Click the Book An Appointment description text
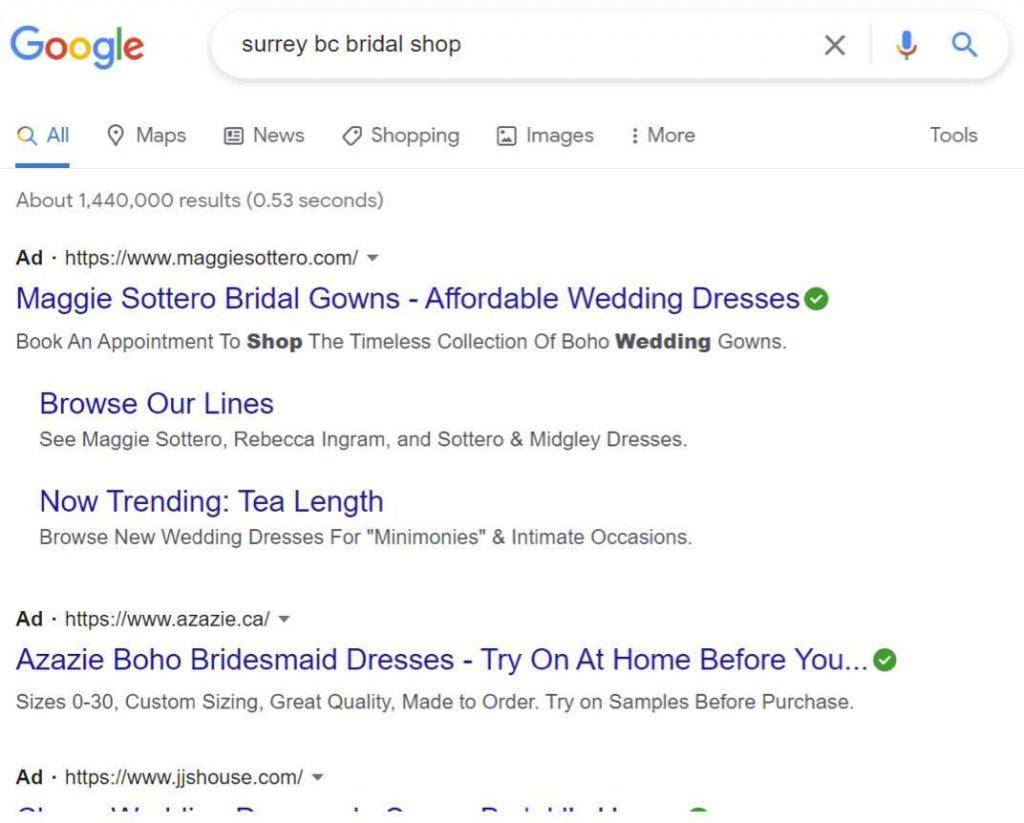1024x823 pixels. pyautogui.click(x=401, y=342)
